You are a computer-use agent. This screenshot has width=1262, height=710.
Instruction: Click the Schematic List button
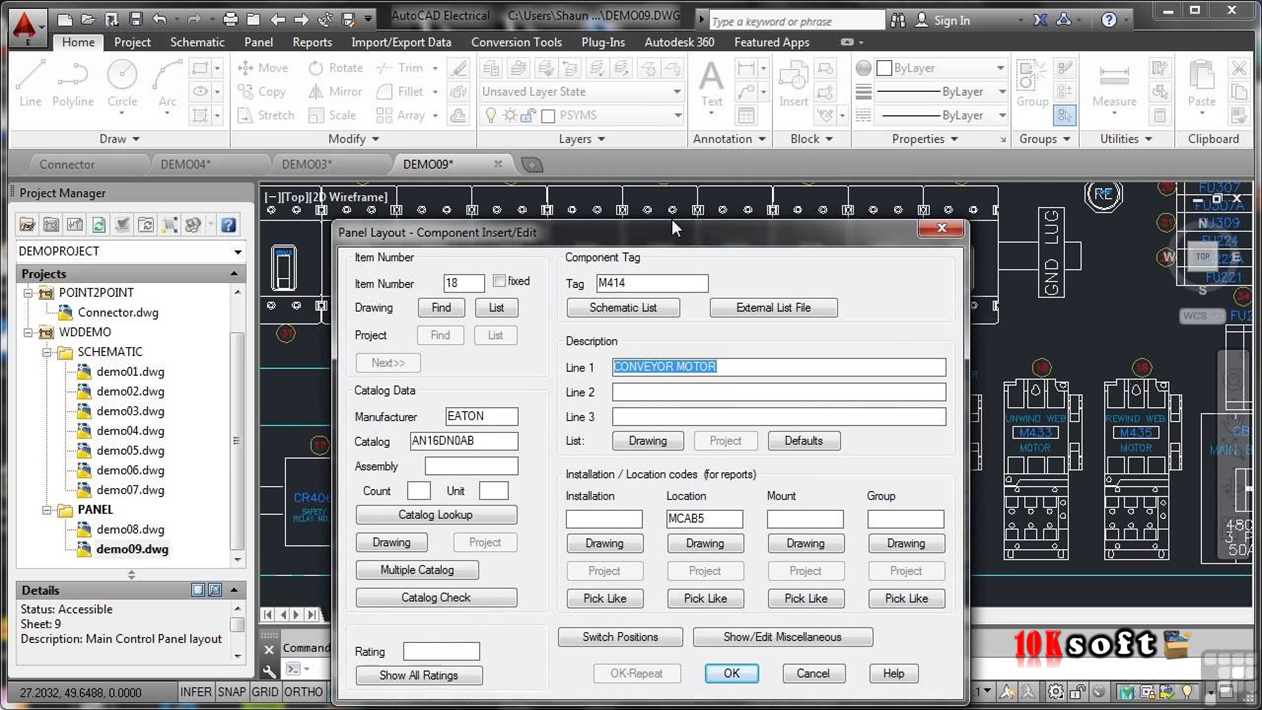(623, 308)
